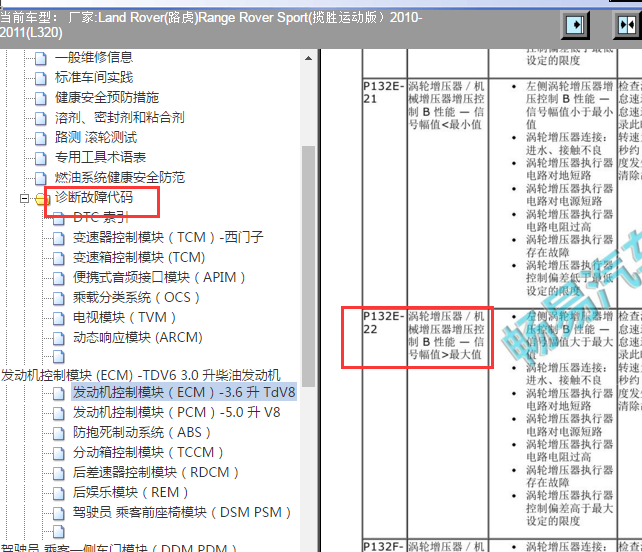The width and height of the screenshot is (642, 552).
Task: Click page icon beside 驾驶员 乘客前座椅模块
Action: pyautogui.click(x=59, y=514)
